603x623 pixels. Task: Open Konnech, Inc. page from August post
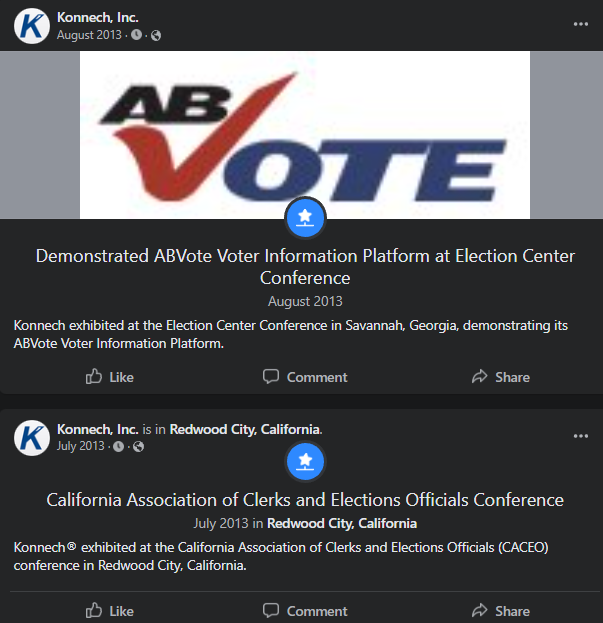pos(98,17)
